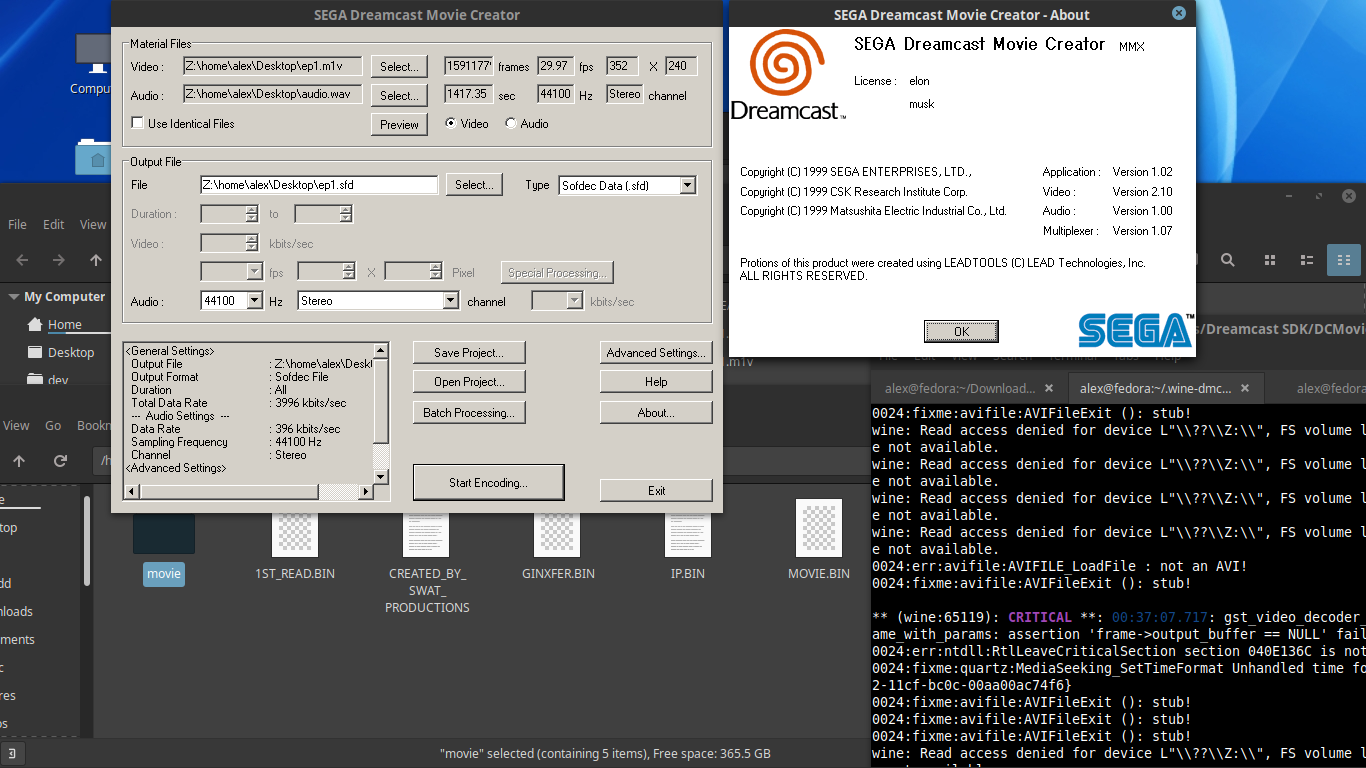1366x768 pixels.
Task: Click the Duration start stepper arrows
Action: [251, 214]
